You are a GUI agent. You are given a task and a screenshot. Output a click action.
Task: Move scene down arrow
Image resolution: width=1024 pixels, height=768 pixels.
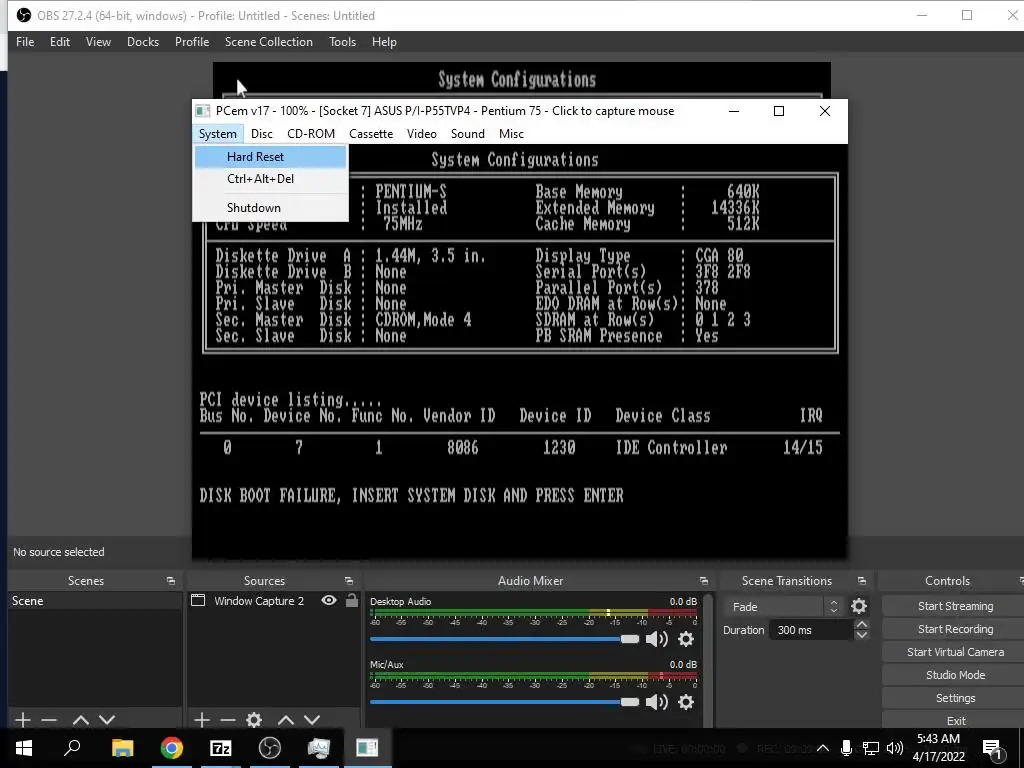coord(107,720)
